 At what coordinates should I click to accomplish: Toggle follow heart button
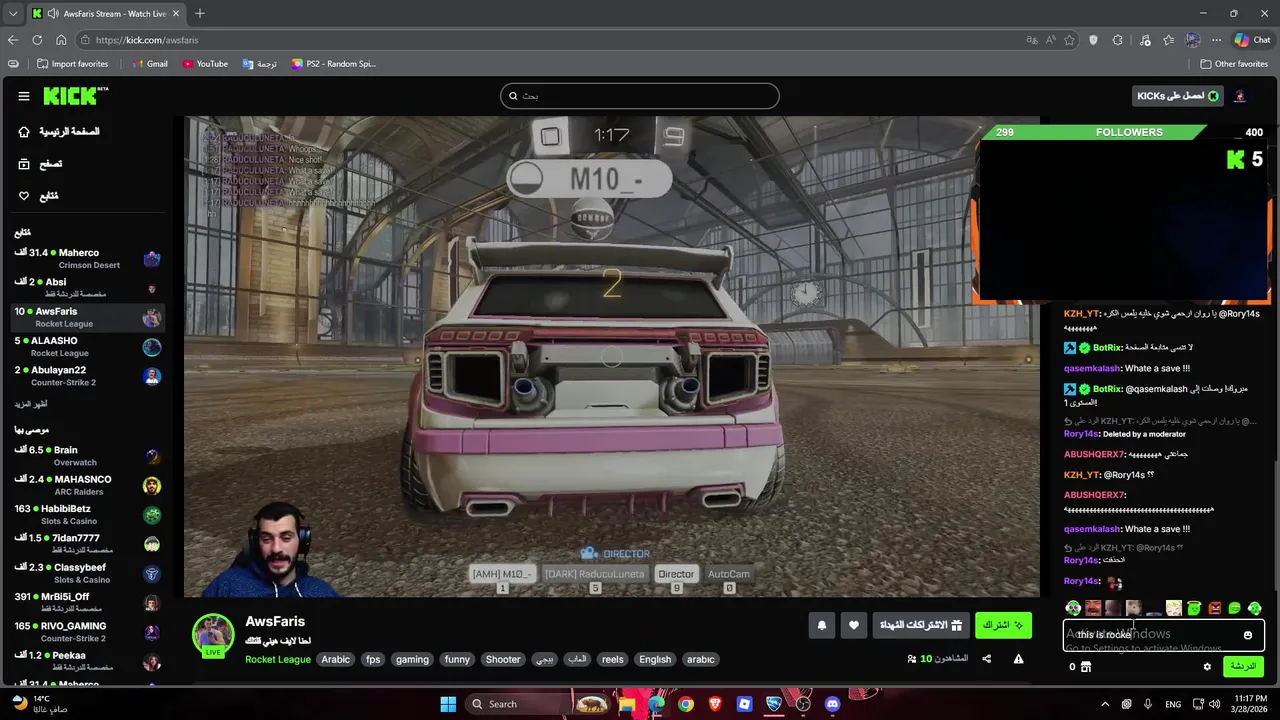(x=854, y=626)
